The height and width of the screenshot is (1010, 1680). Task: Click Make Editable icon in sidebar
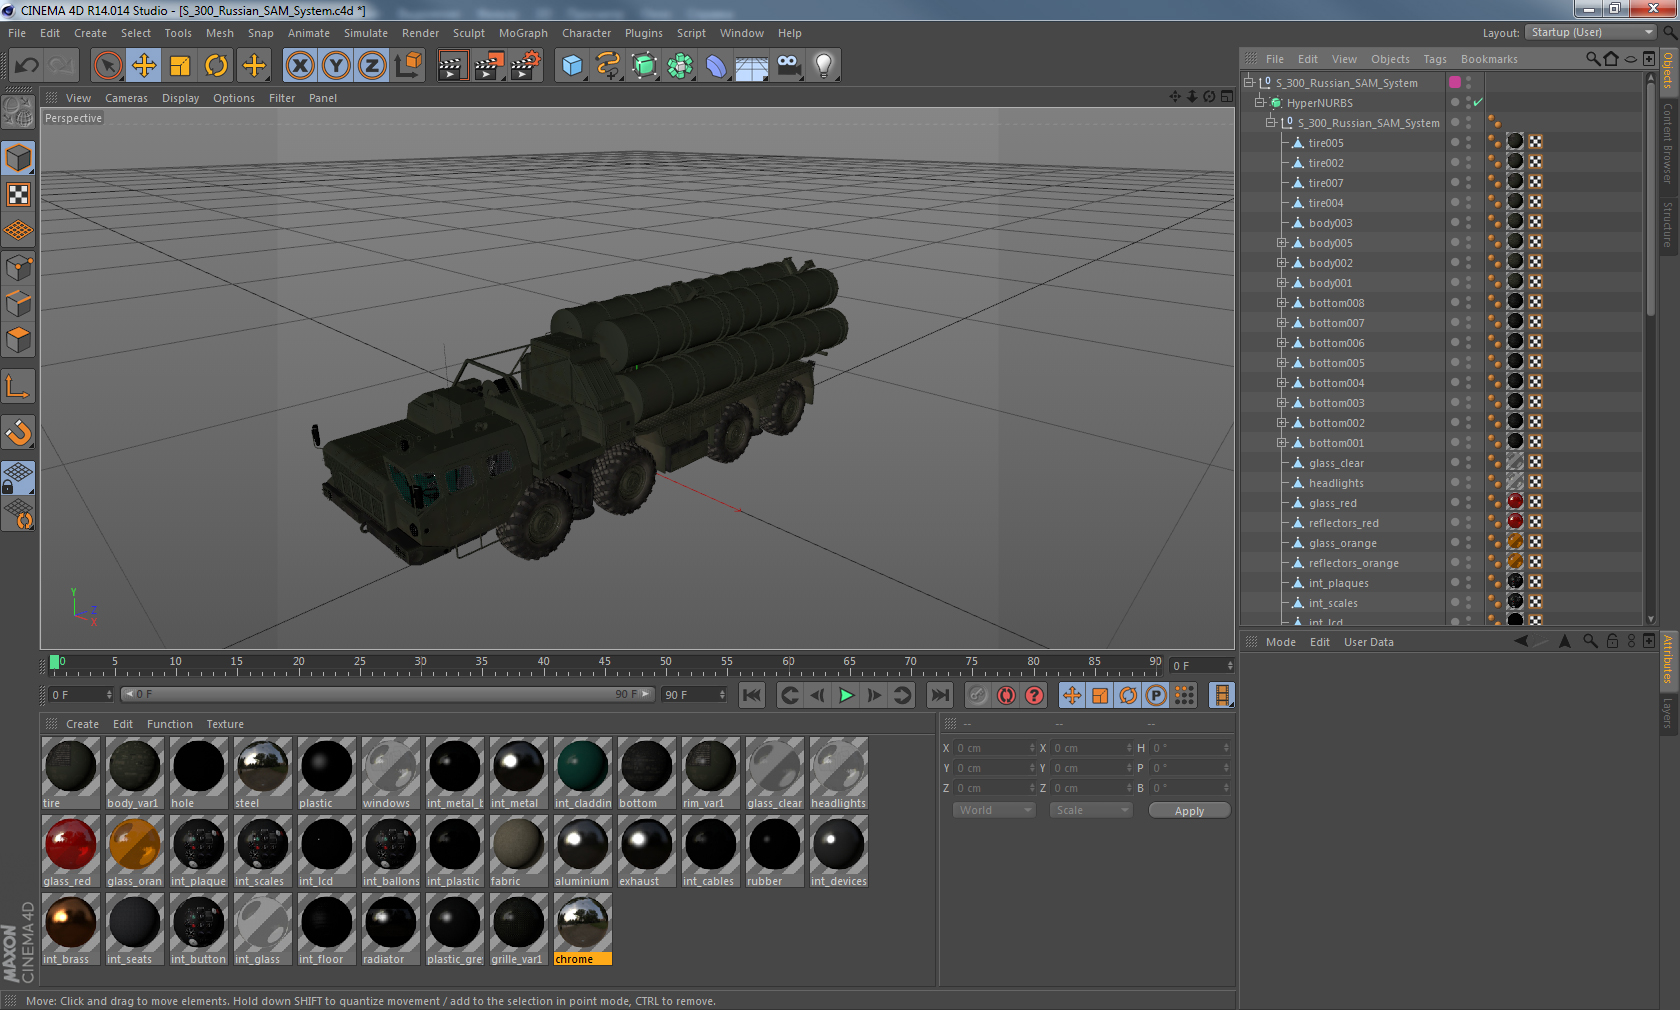coord(18,112)
